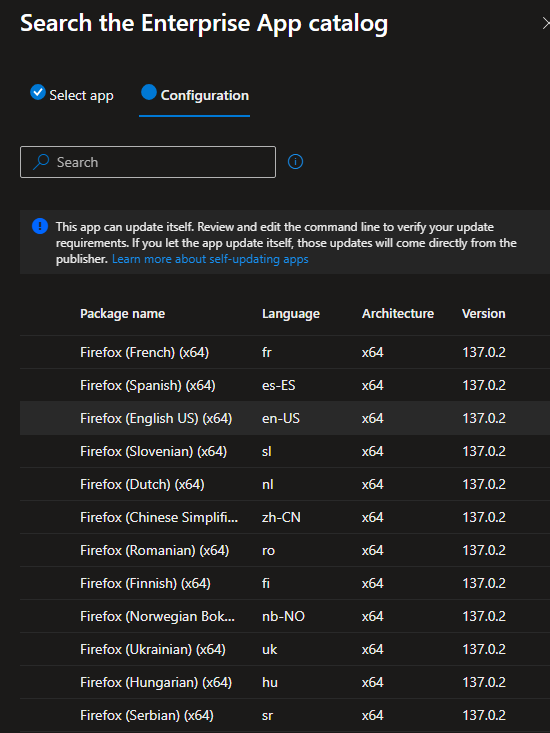Screen dimensions: 550x733
Task: Sort by Architecture column header
Action: tap(398, 314)
